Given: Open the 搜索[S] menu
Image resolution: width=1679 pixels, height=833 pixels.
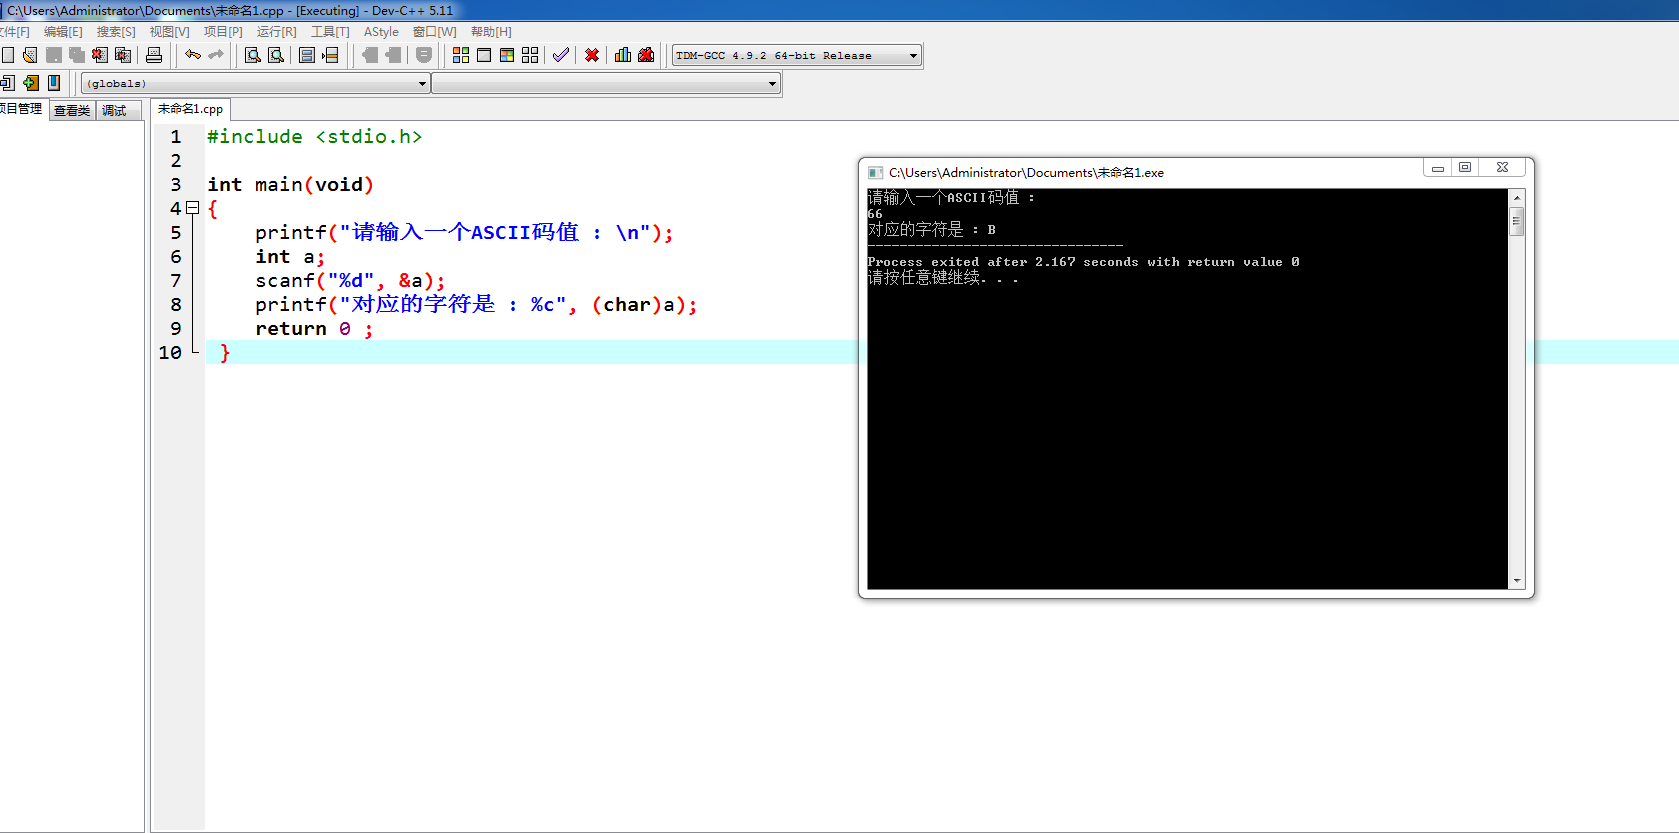Looking at the screenshot, I should (x=116, y=32).
